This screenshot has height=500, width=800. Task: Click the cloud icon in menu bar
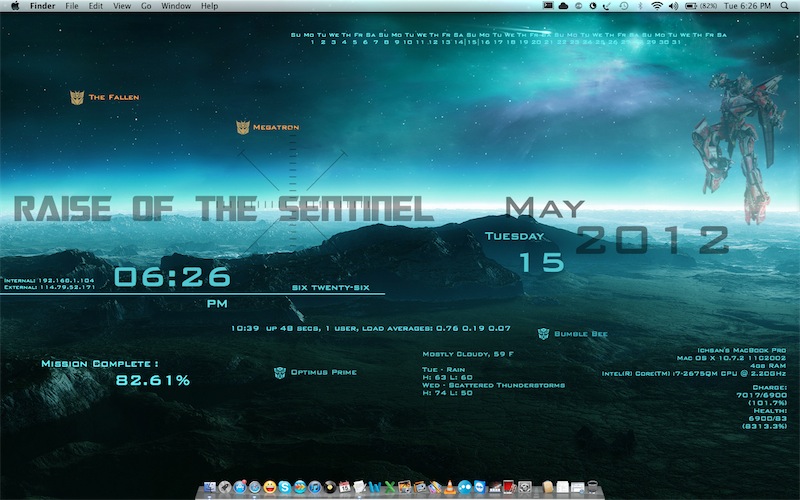tap(563, 6)
